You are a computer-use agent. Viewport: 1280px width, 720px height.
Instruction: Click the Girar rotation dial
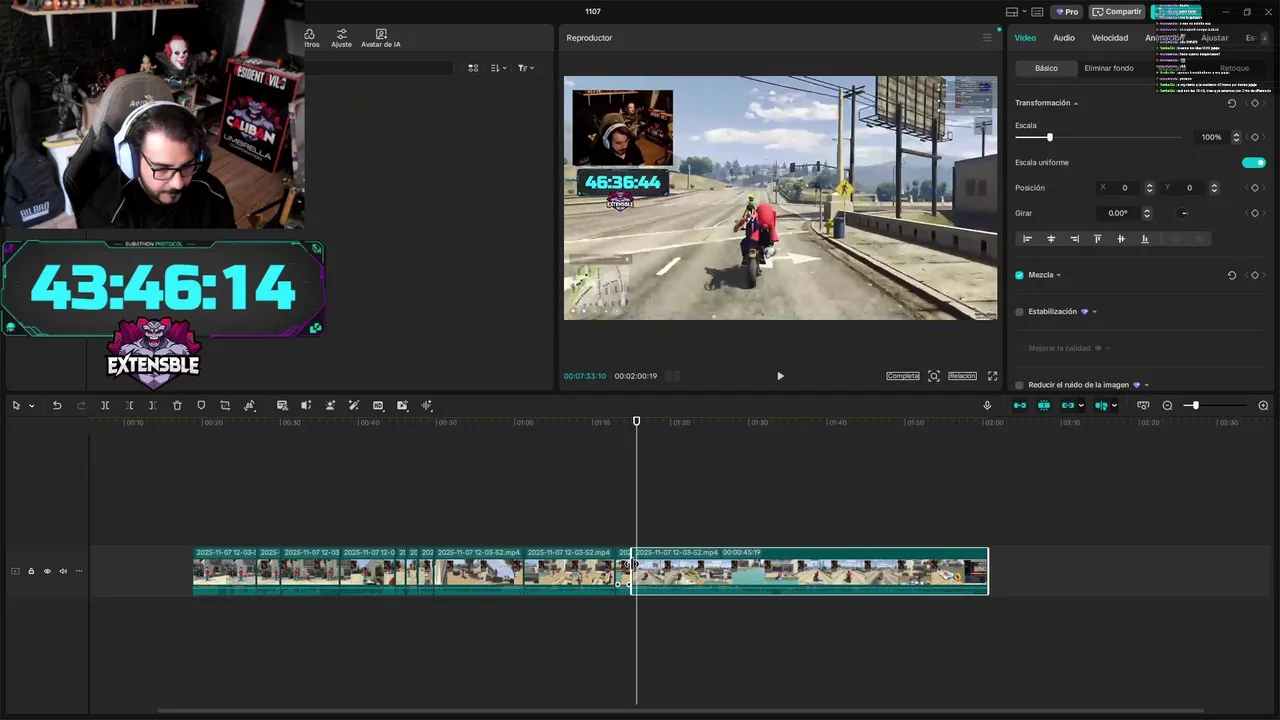point(1184,213)
